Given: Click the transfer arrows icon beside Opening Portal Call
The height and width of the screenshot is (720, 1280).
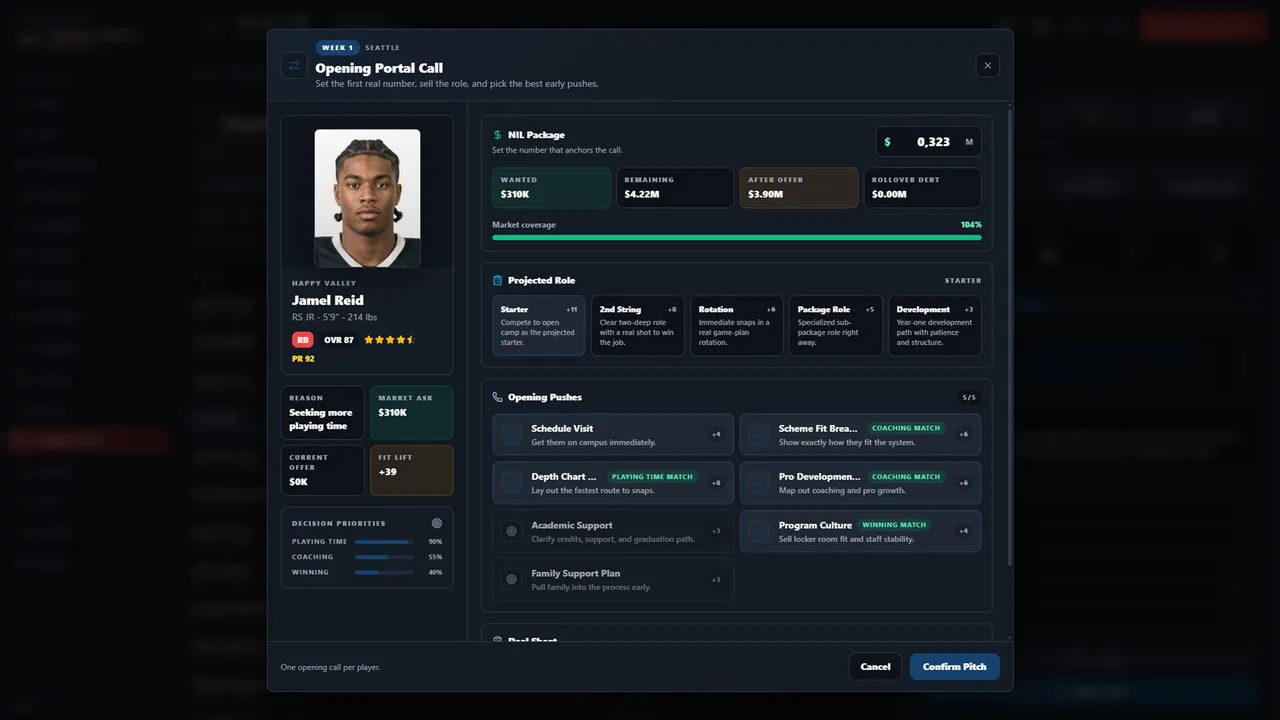Looking at the screenshot, I should click(x=294, y=65).
